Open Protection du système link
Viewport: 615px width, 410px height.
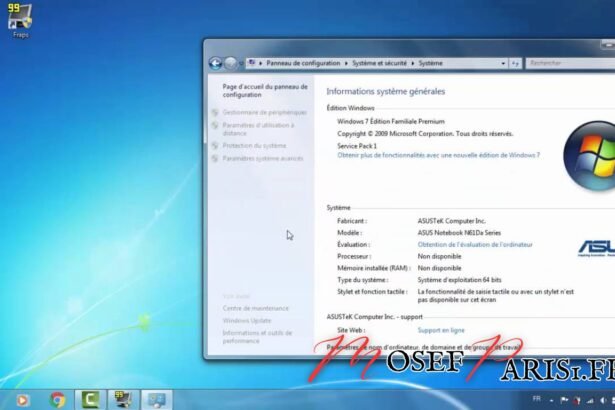point(254,146)
